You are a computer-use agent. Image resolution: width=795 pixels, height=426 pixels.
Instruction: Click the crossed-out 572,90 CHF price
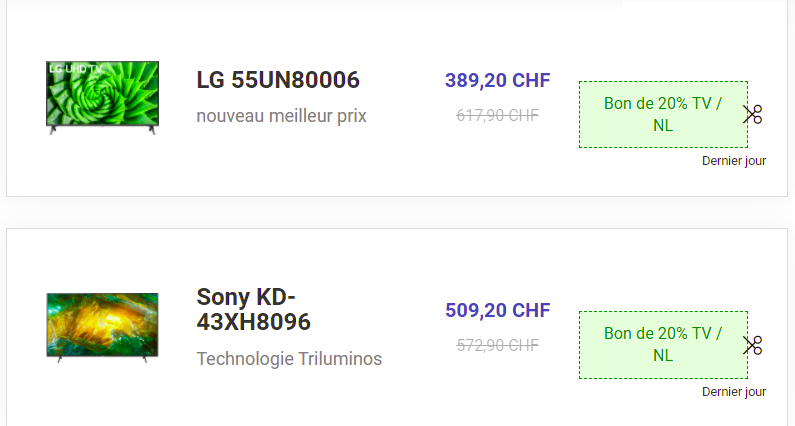(497, 345)
